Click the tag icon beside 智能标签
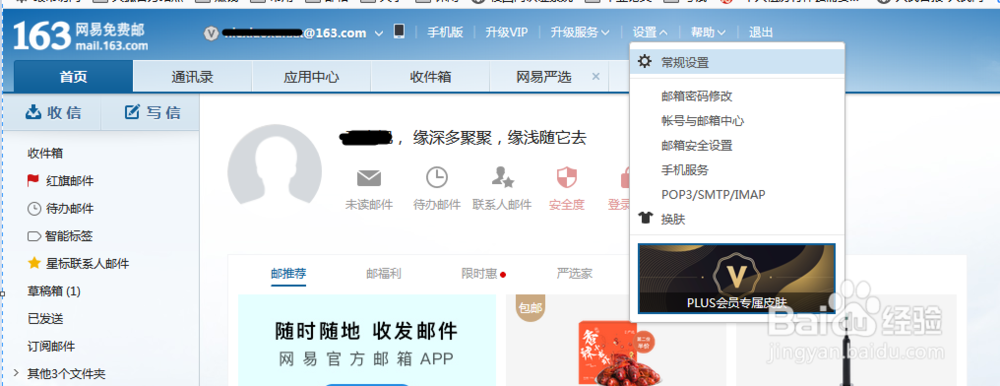This screenshot has height=386, width=1000. click(x=34, y=236)
